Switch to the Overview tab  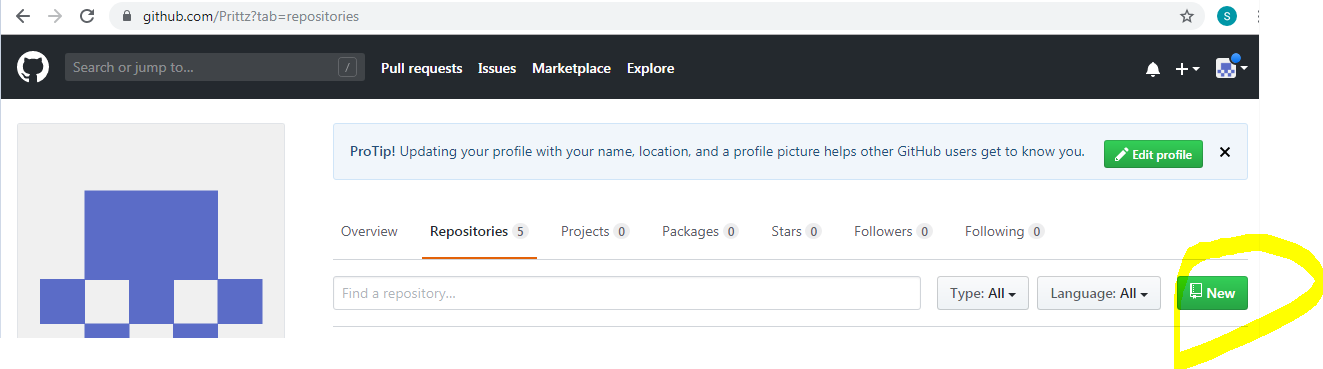369,231
